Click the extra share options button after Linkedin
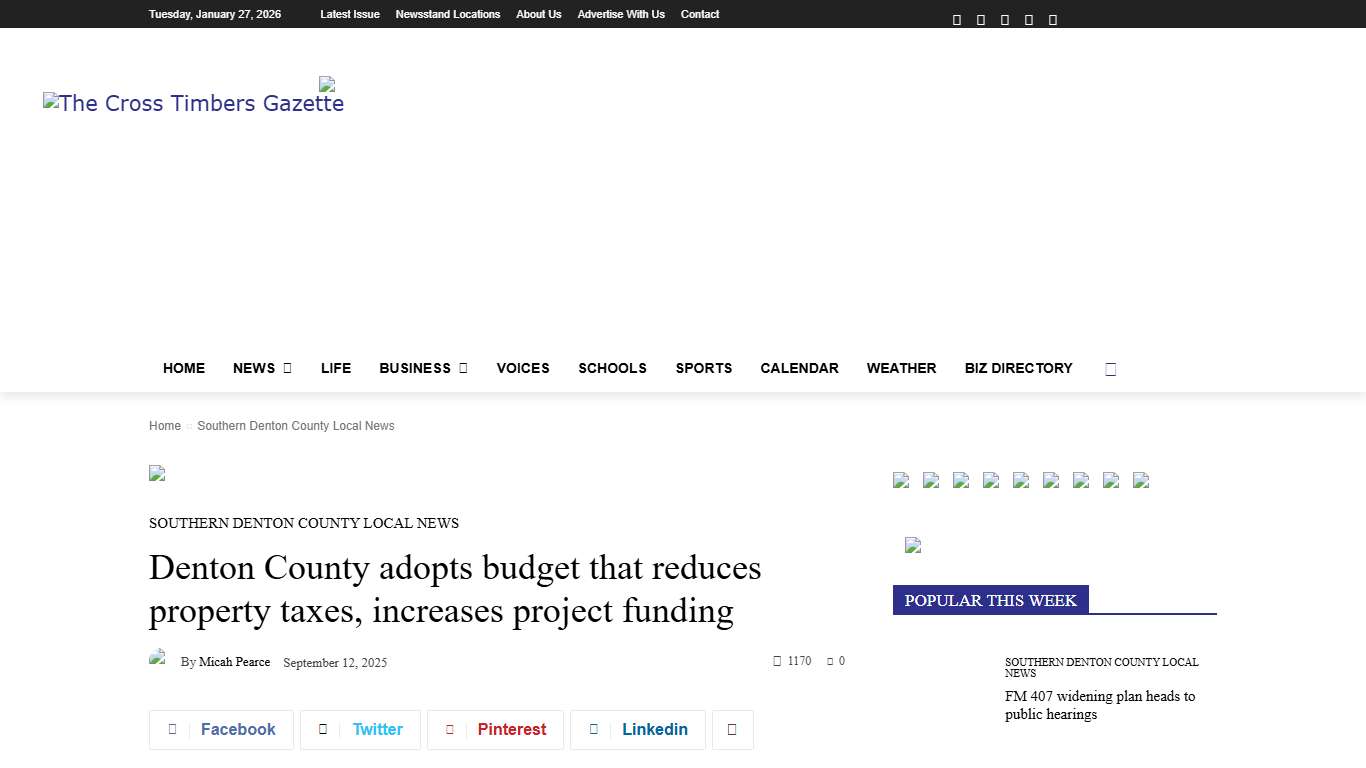This screenshot has width=1366, height=768. click(733, 730)
